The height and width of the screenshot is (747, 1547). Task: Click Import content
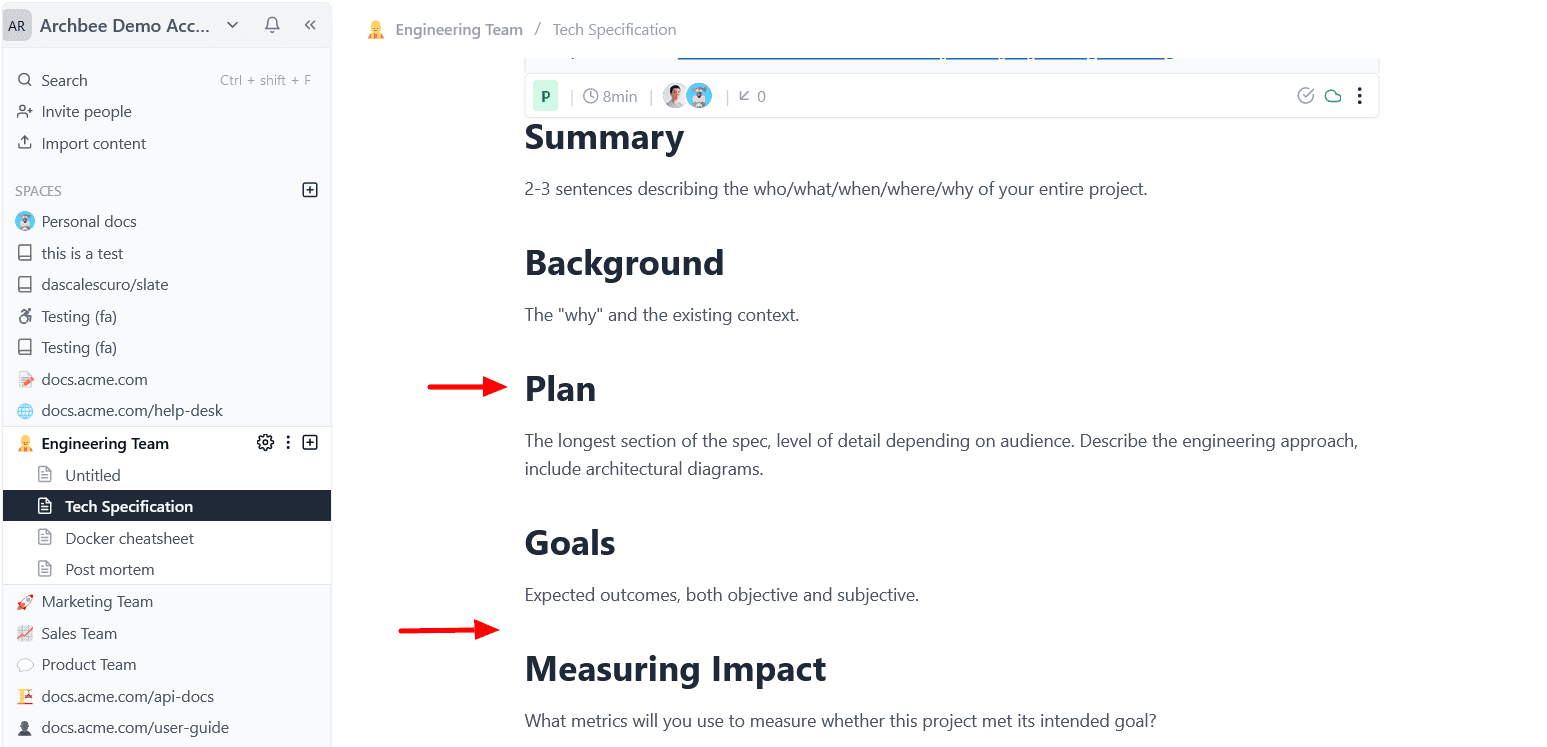tap(93, 143)
